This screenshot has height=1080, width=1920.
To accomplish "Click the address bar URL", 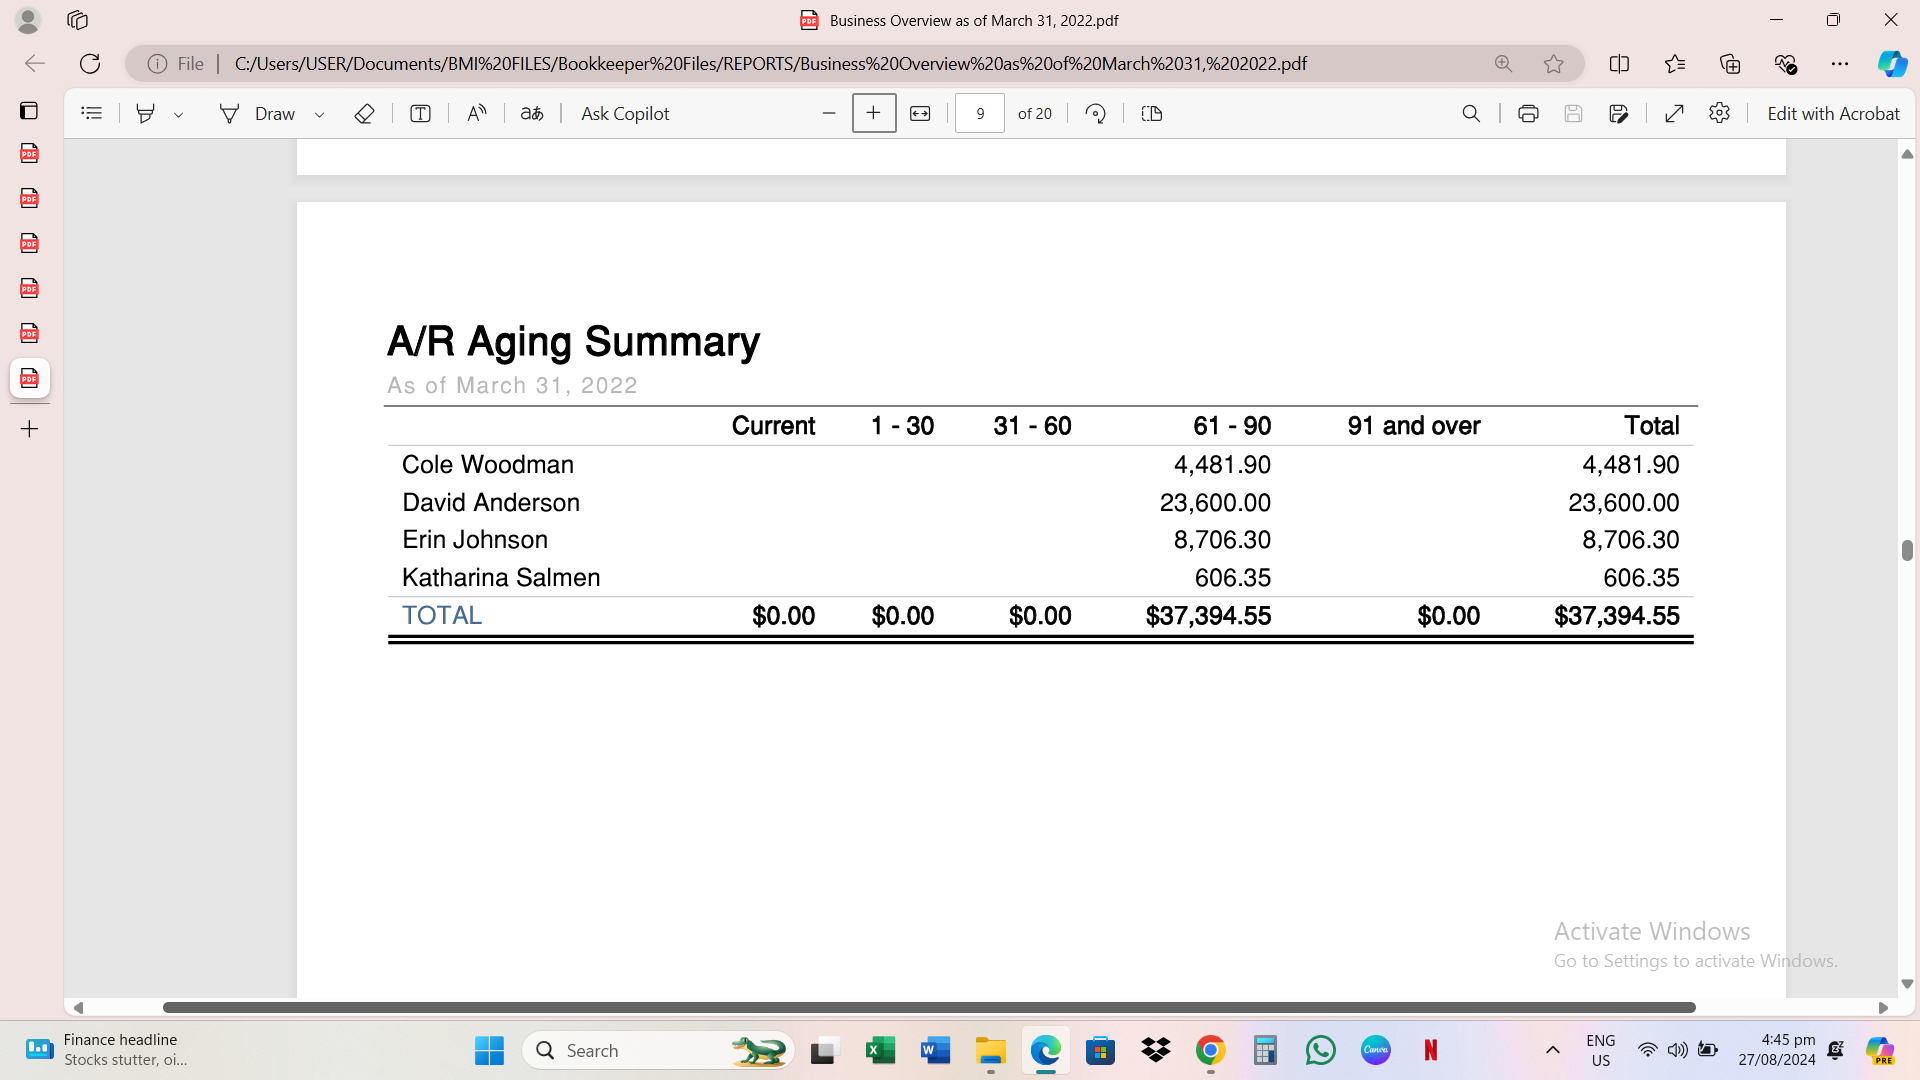I will pyautogui.click(x=770, y=64).
